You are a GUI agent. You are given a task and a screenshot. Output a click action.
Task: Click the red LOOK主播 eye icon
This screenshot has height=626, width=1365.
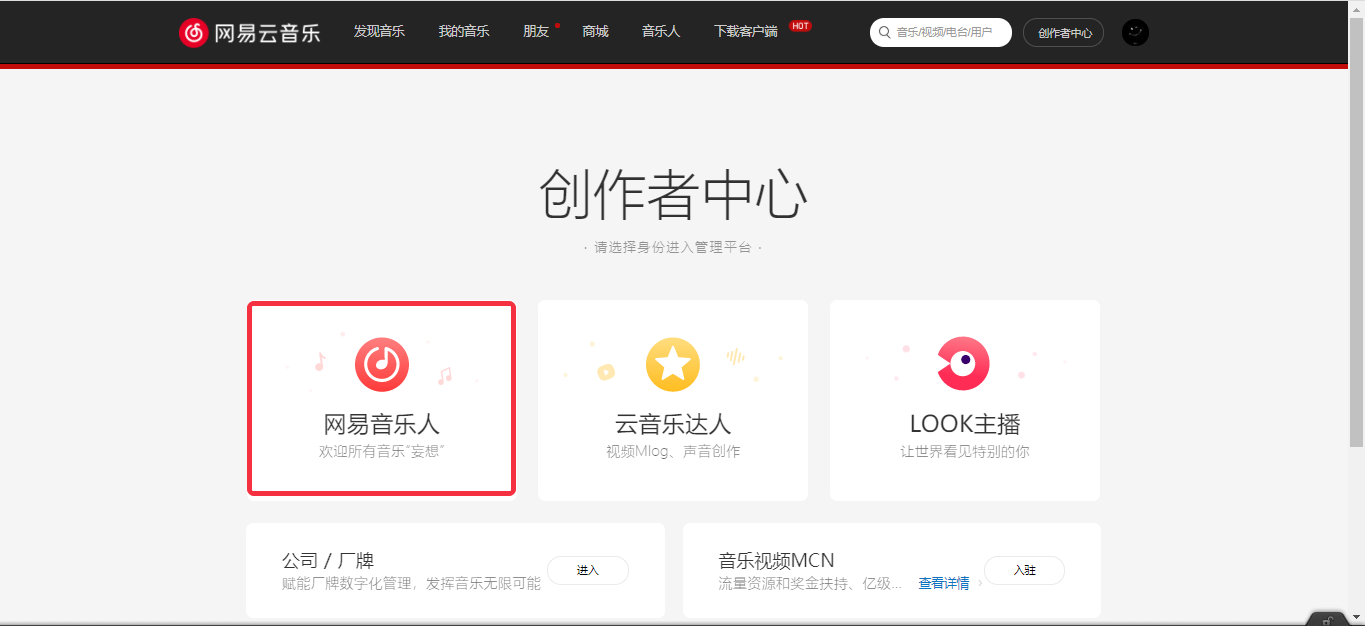pos(963,364)
